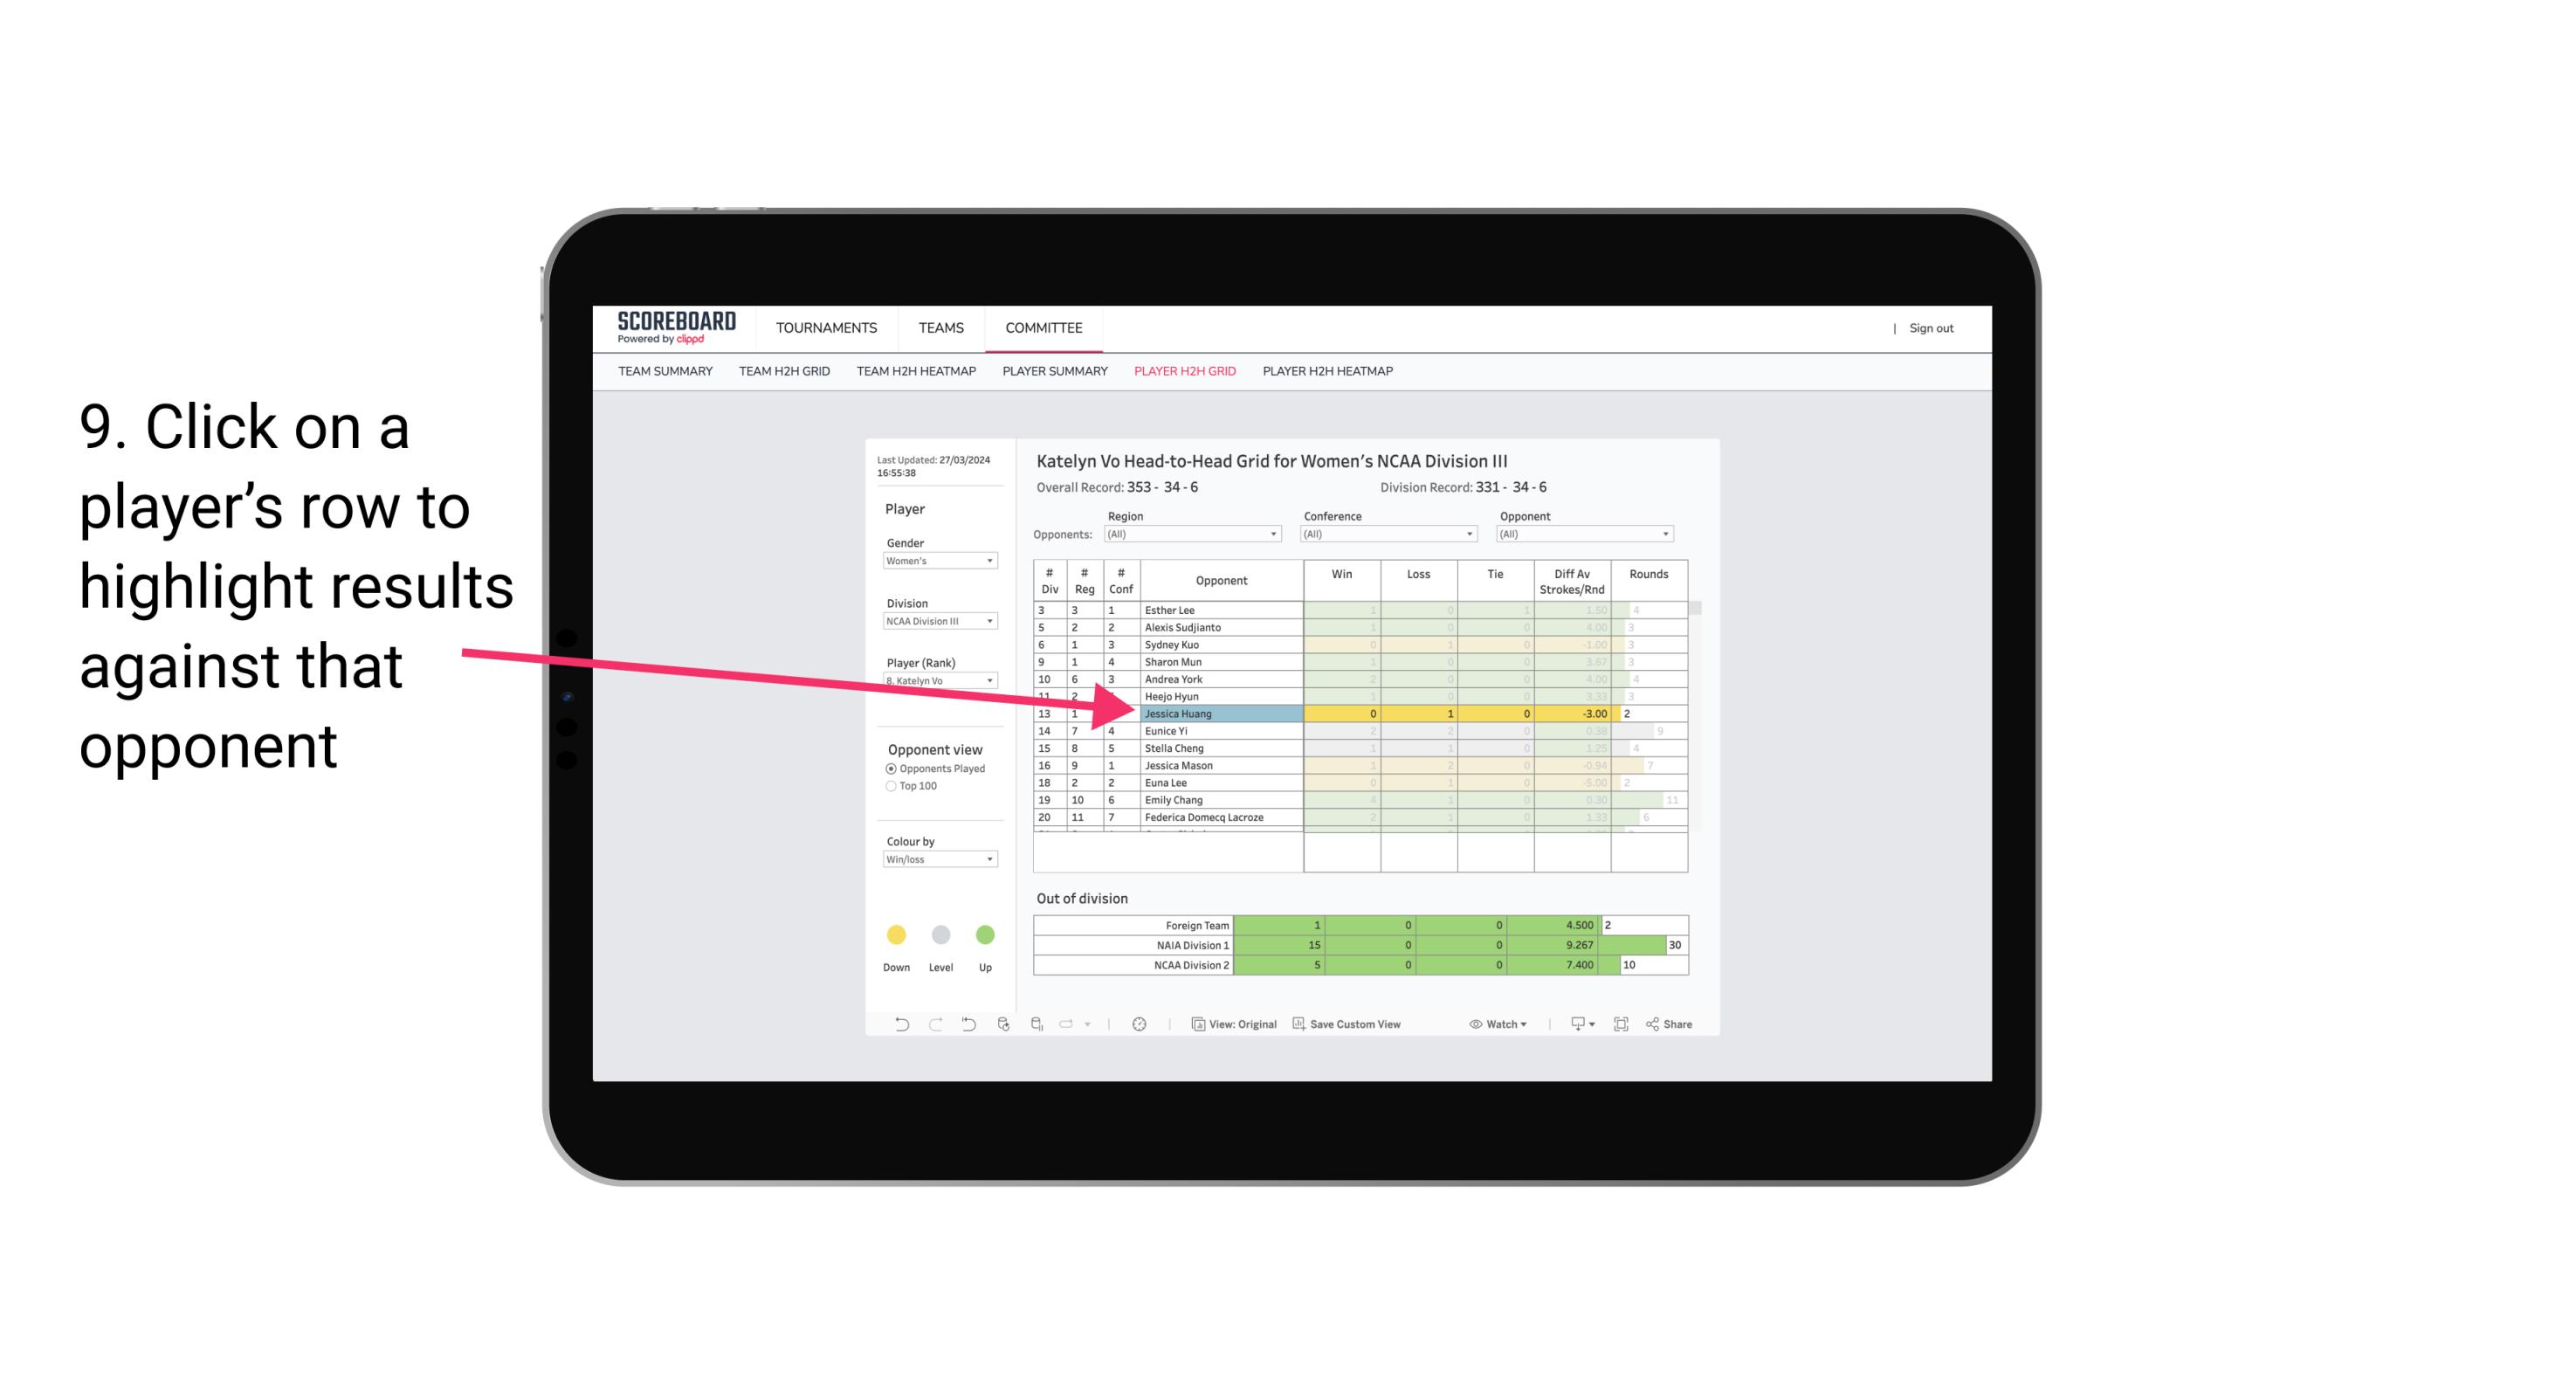
Task: Switch to Player Summary tab
Action: click(1054, 374)
